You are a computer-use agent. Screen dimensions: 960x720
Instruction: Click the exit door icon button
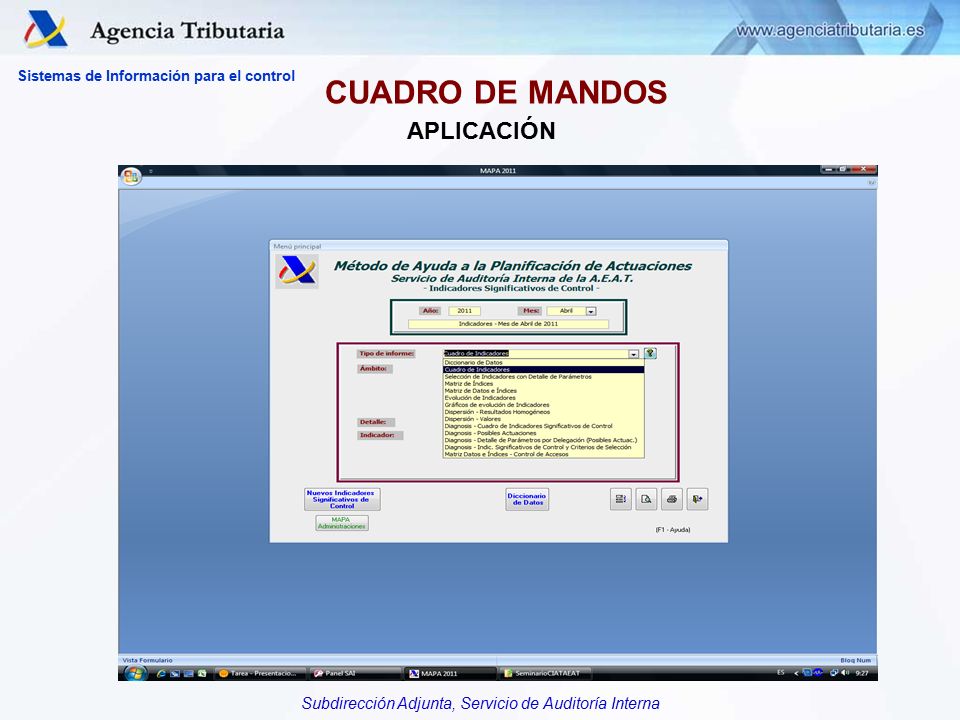pyautogui.click(x=697, y=499)
